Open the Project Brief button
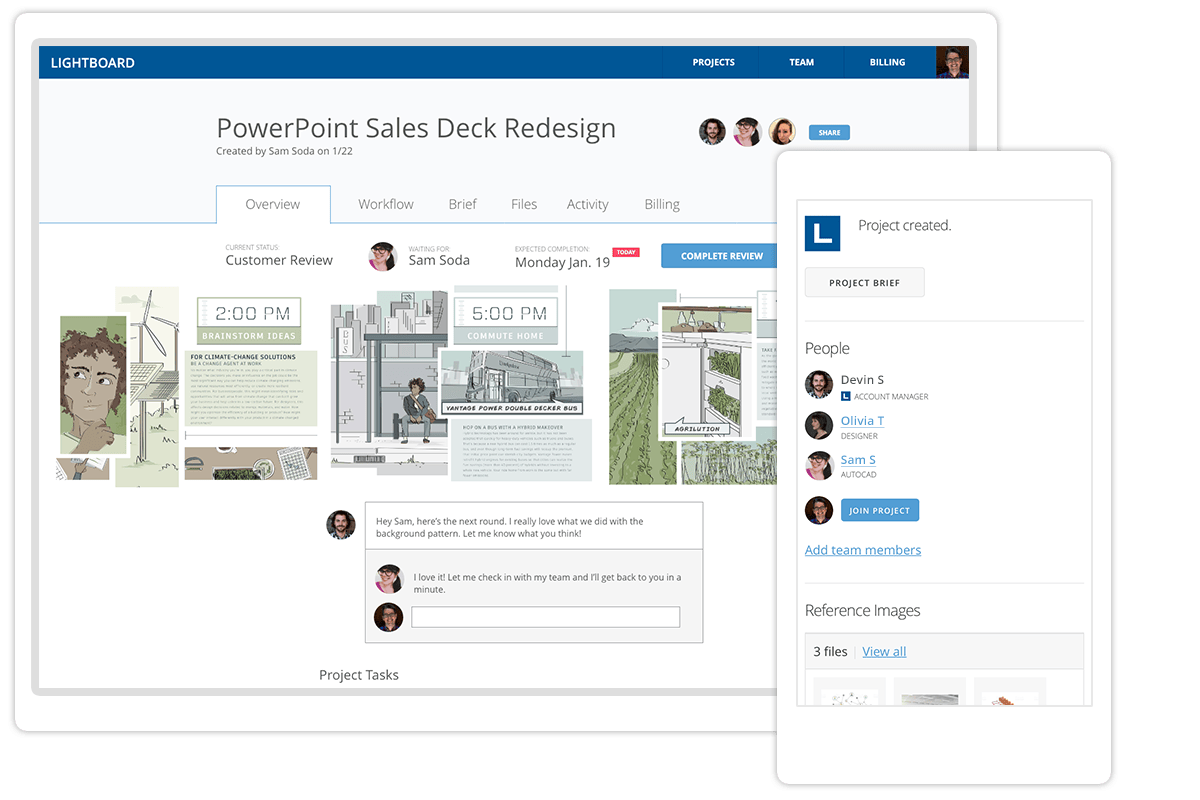This screenshot has width=1200, height=800. 864,283
